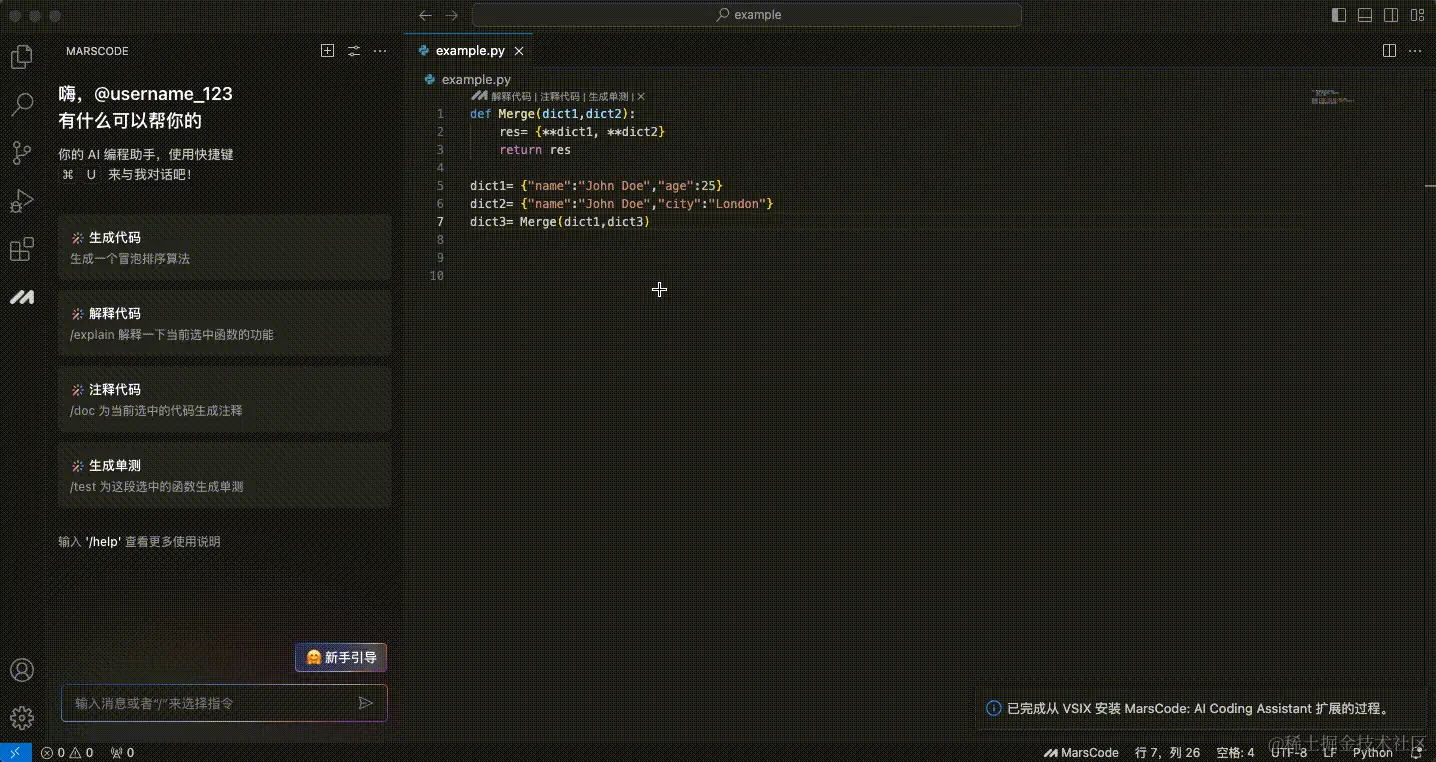The width and height of the screenshot is (1436, 762).
Task: Choose the 生成单测 /test suggestion card
Action: coord(225,475)
